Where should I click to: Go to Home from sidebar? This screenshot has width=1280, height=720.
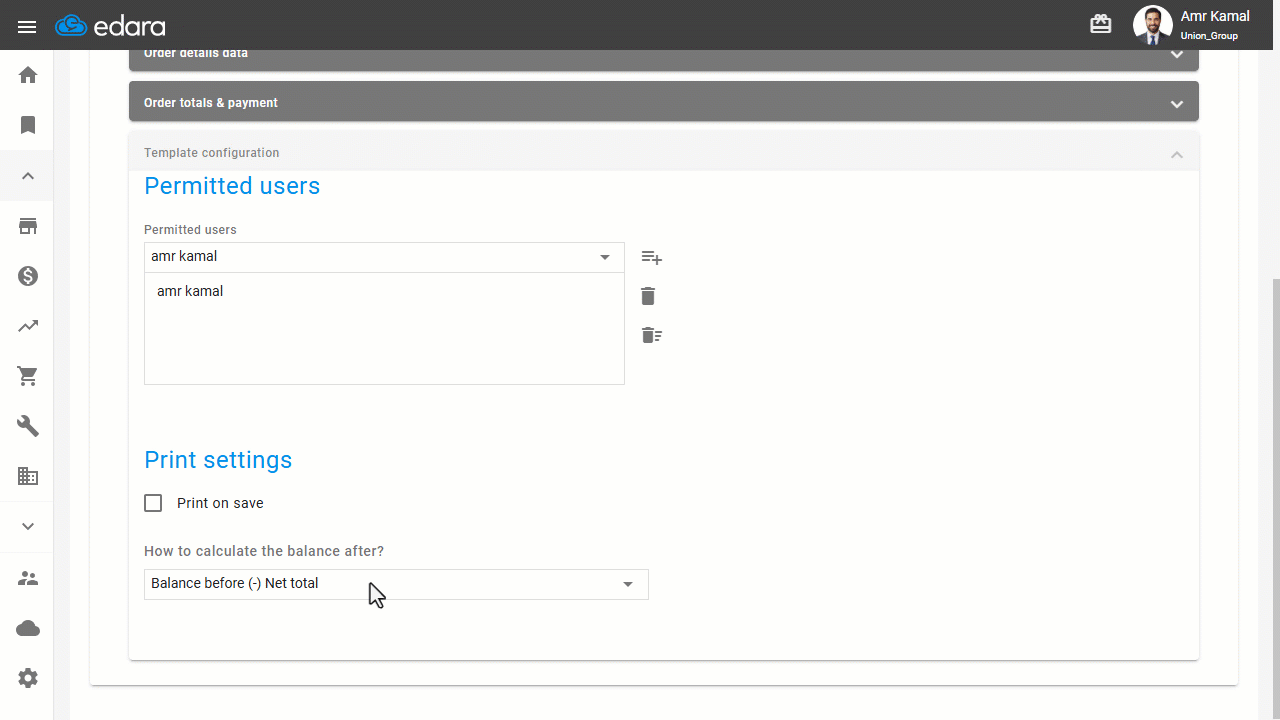[28, 75]
